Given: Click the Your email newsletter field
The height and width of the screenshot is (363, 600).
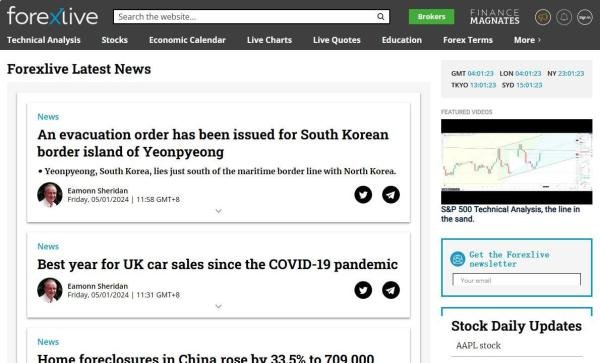Looking at the screenshot, I should pos(517,280).
